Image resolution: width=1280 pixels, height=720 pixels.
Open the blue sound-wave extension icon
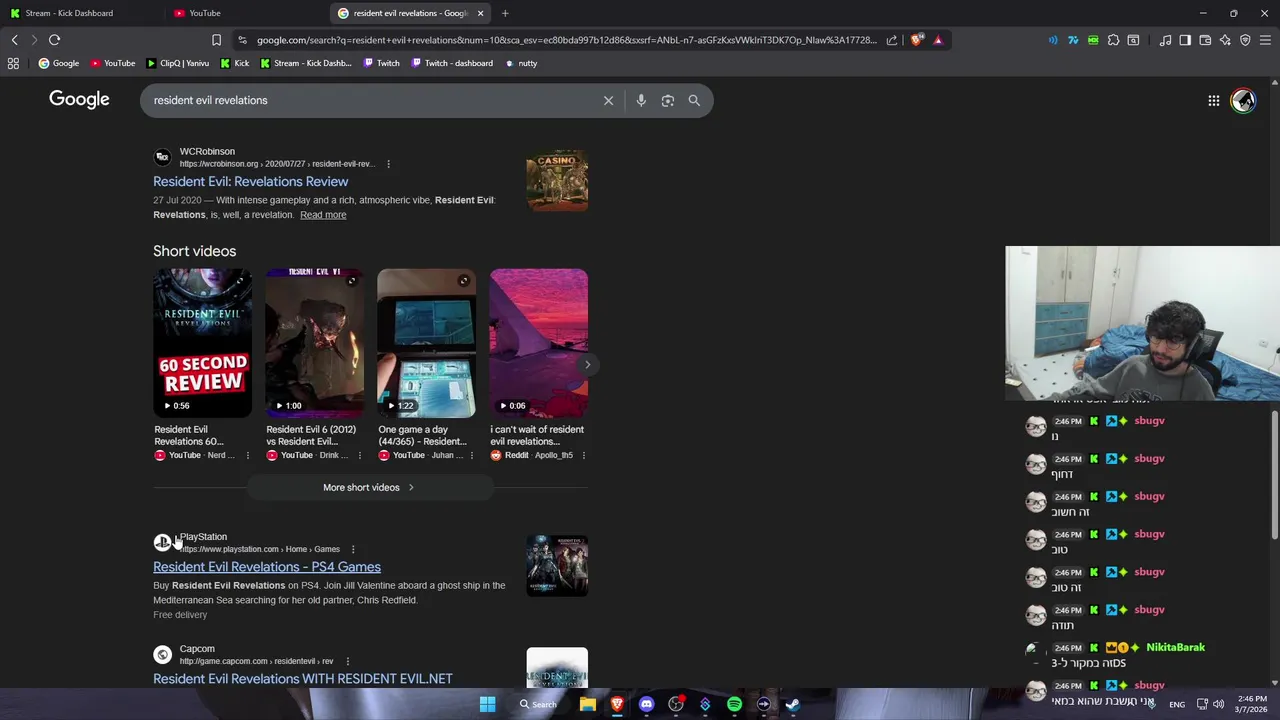pos(1053,40)
